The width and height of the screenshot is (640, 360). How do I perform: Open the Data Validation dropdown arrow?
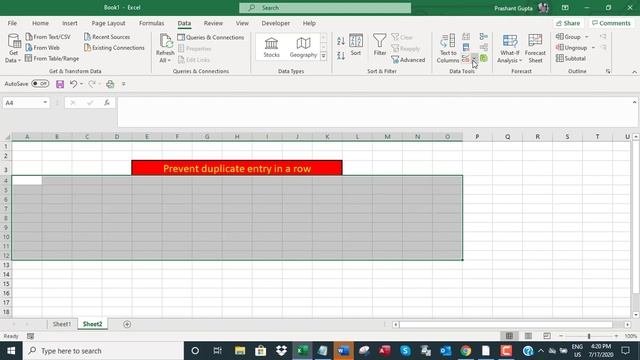pos(474,59)
